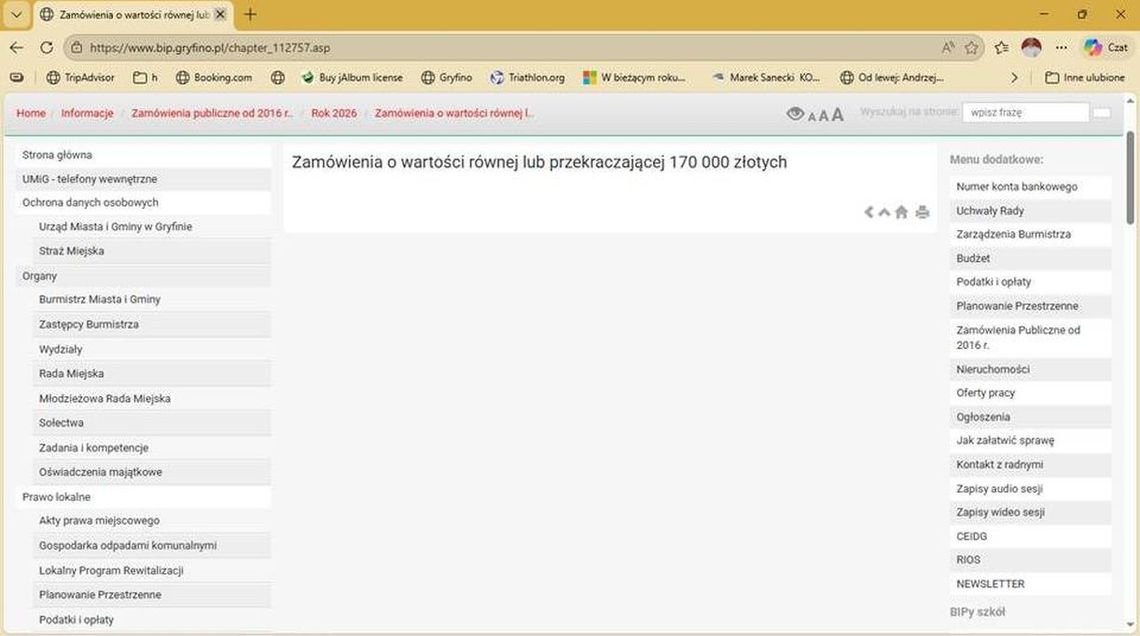Image resolution: width=1140 pixels, height=636 pixels.
Task: Open the Uchwały Rady link
Action: [990, 211]
